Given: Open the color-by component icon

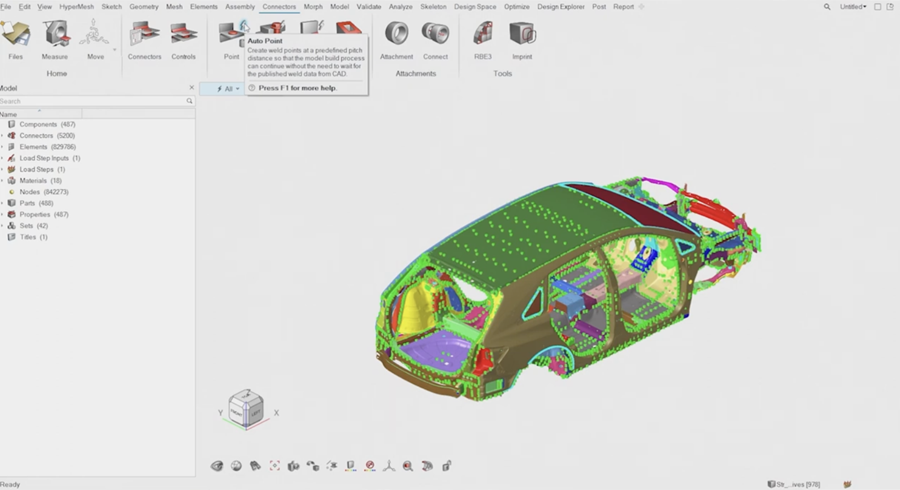Looking at the screenshot, I should pyautogui.click(x=351, y=466).
